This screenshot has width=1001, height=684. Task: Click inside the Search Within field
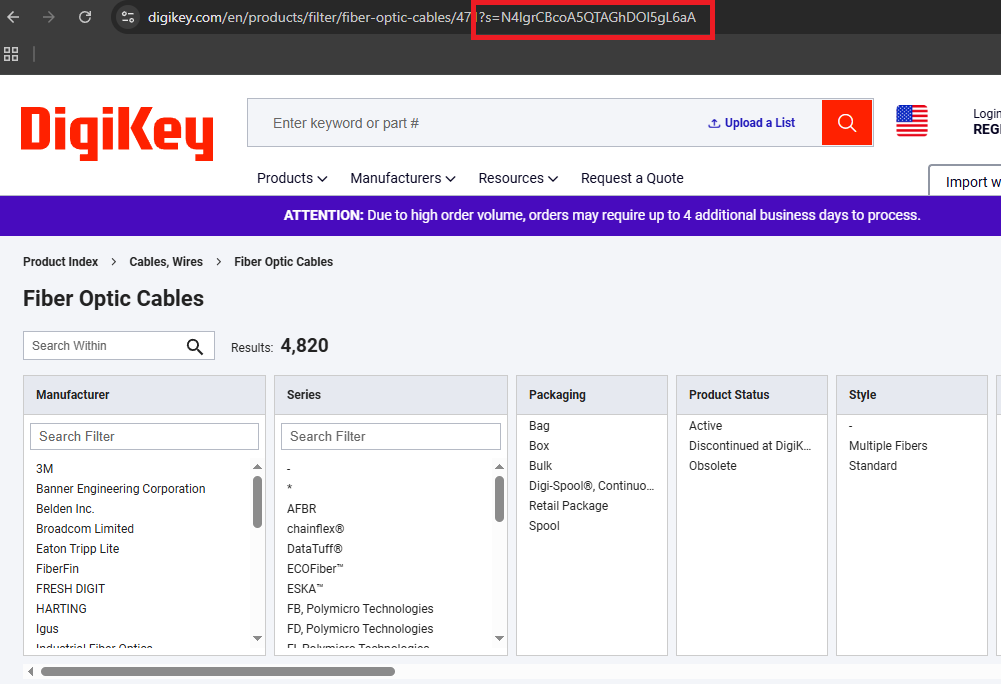pyautogui.click(x=100, y=345)
